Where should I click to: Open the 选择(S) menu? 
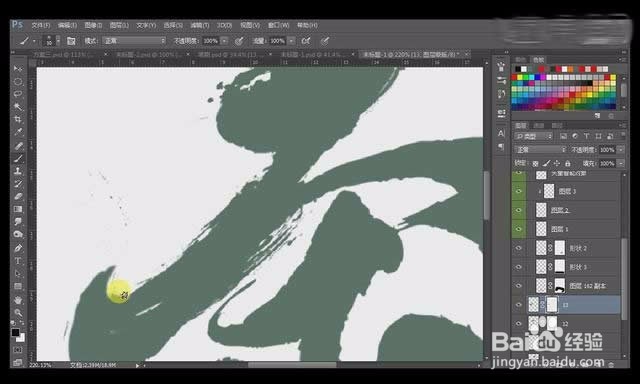[x=173, y=25]
